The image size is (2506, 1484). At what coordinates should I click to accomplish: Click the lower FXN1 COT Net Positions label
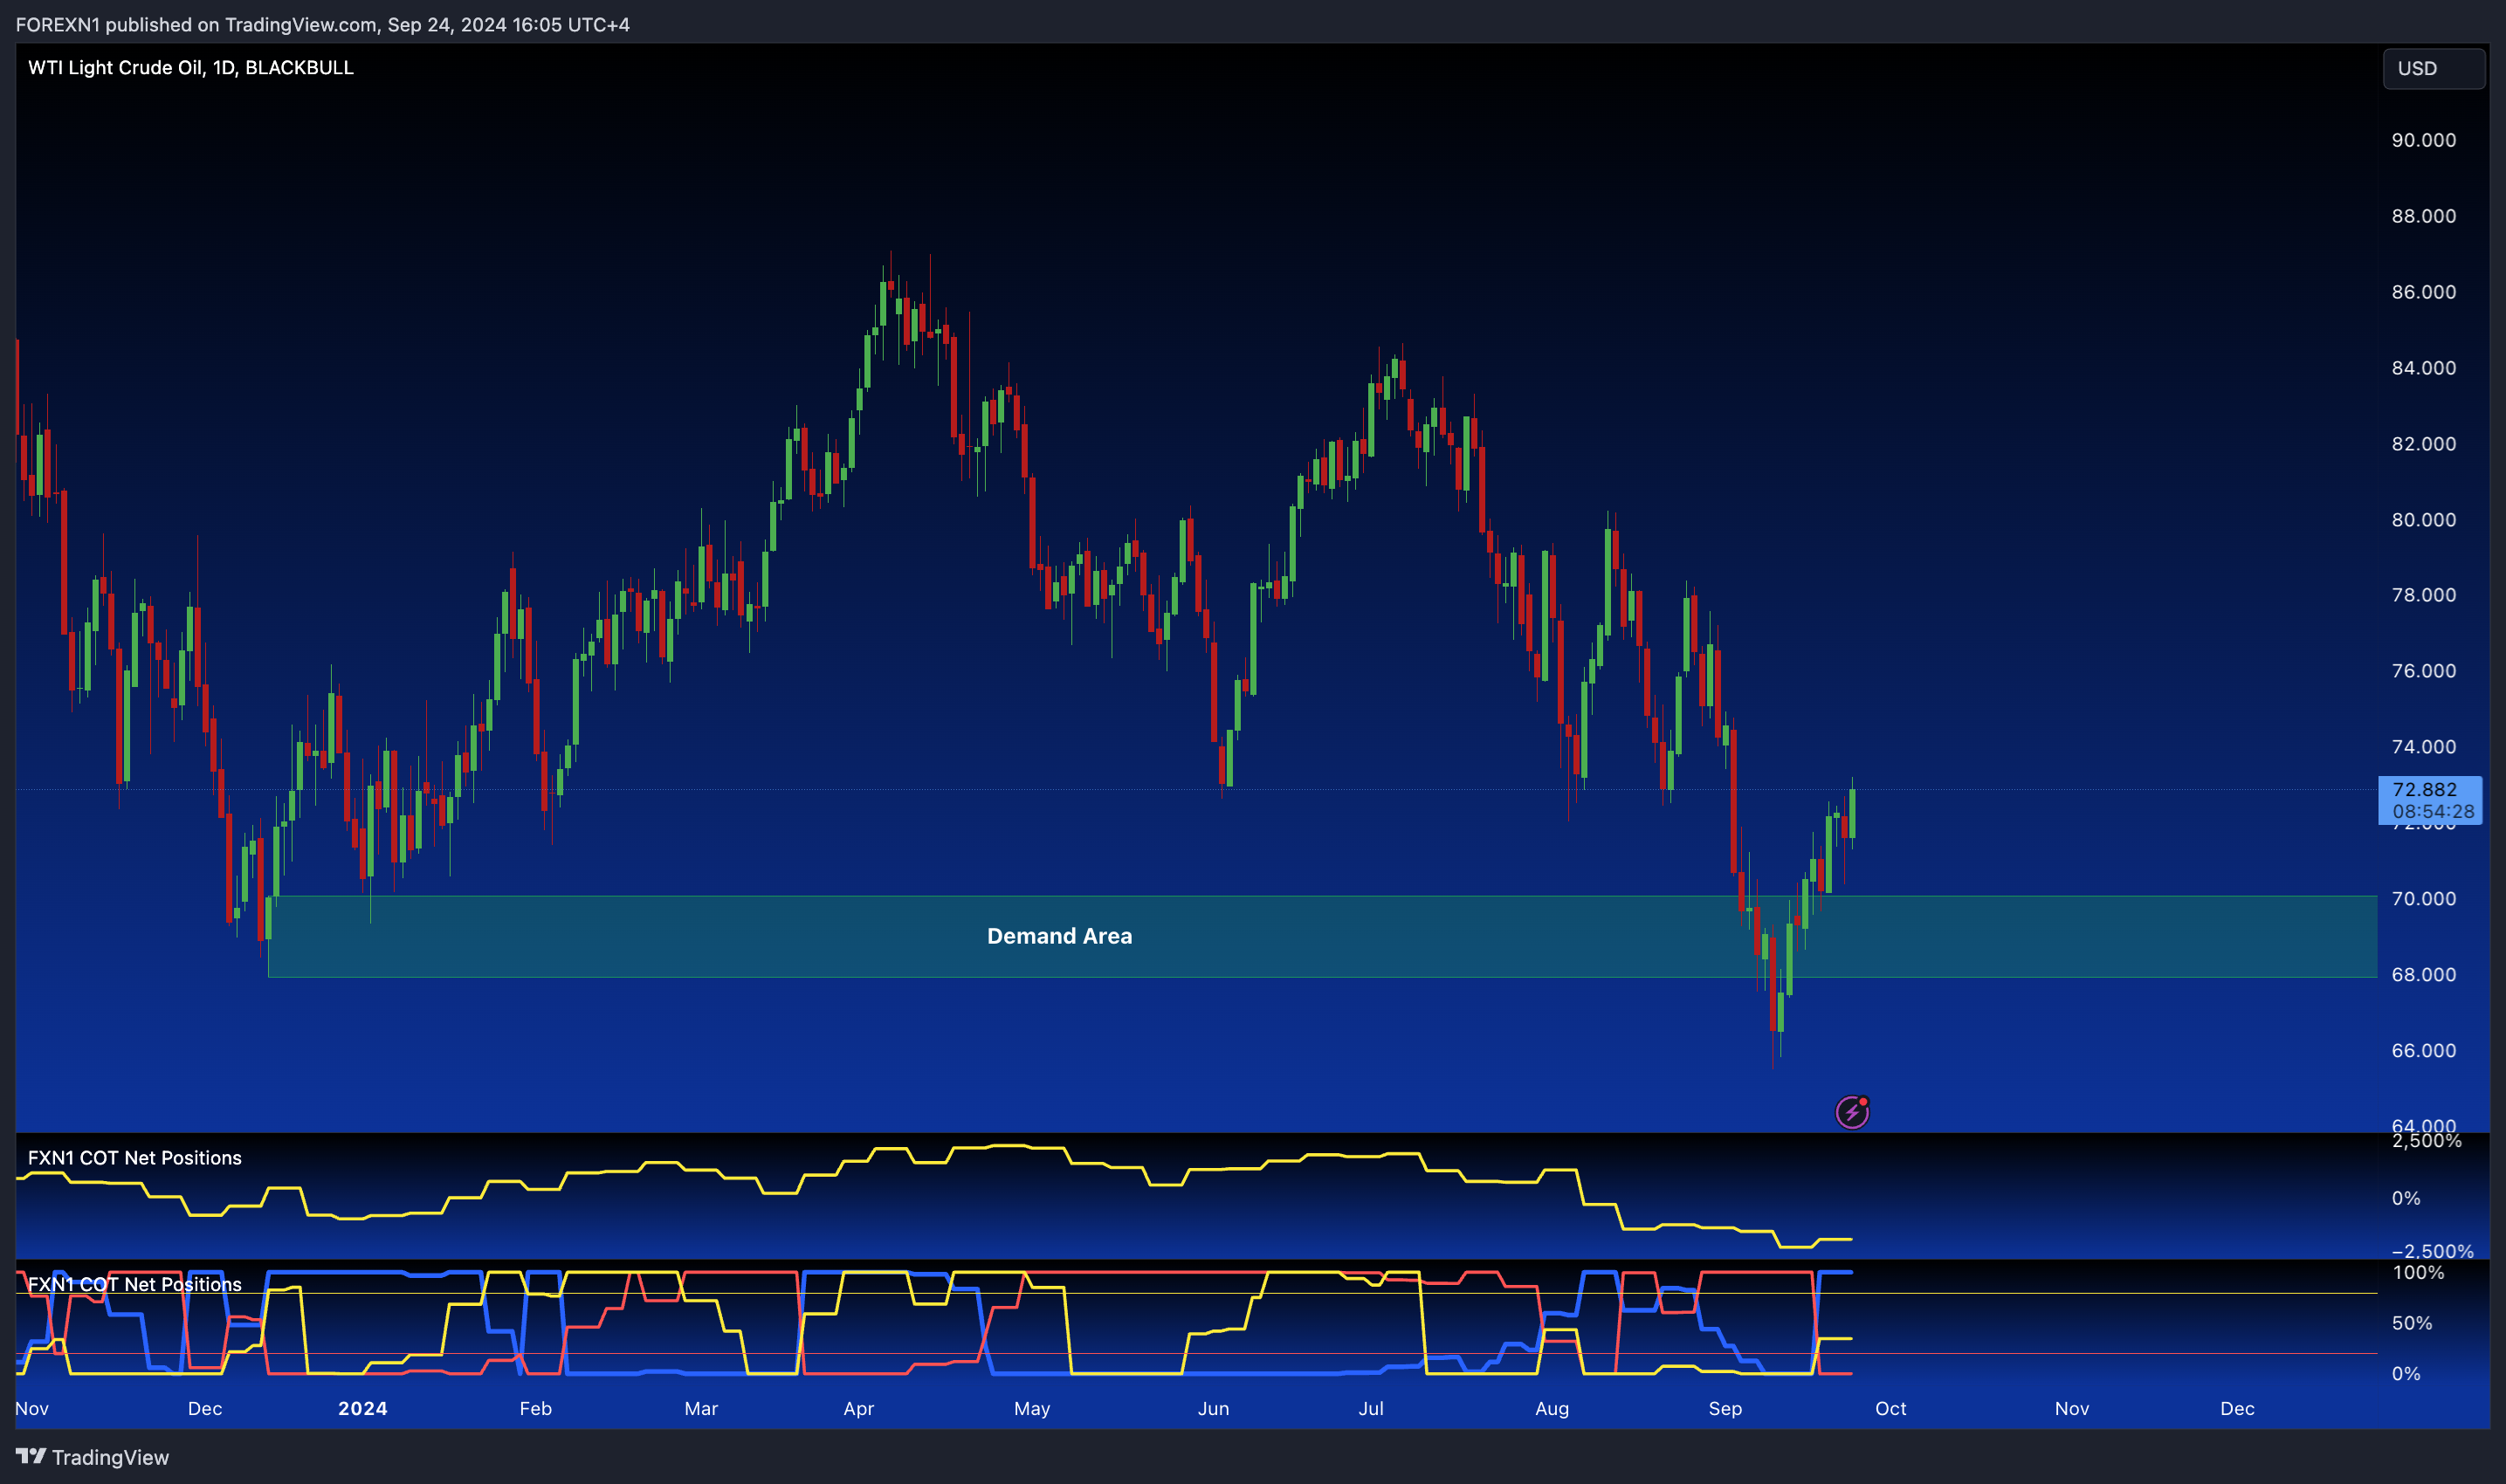[x=135, y=1284]
